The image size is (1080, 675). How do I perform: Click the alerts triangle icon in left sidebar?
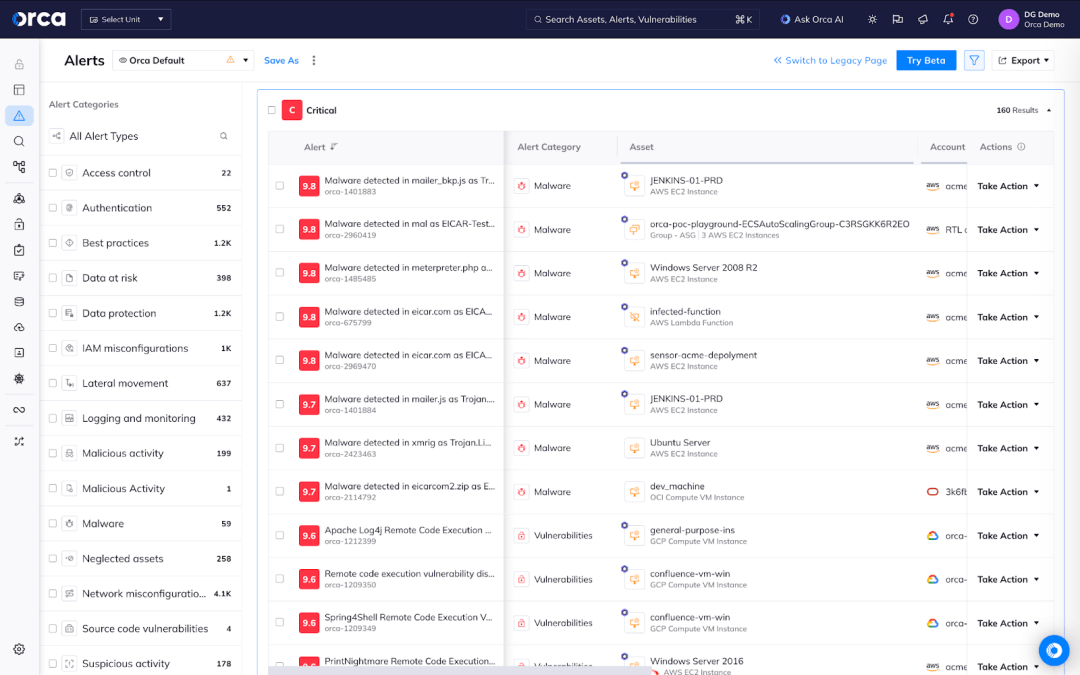point(19,116)
